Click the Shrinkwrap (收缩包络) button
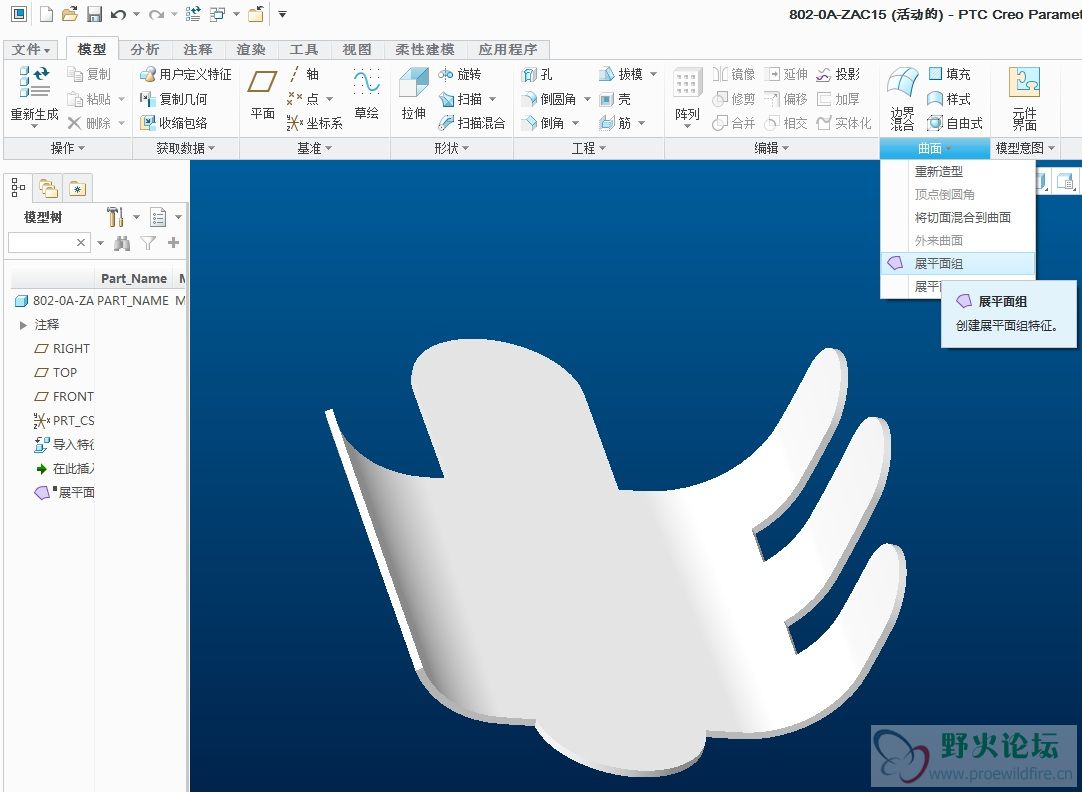This screenshot has height=792, width=1082. tap(174, 123)
